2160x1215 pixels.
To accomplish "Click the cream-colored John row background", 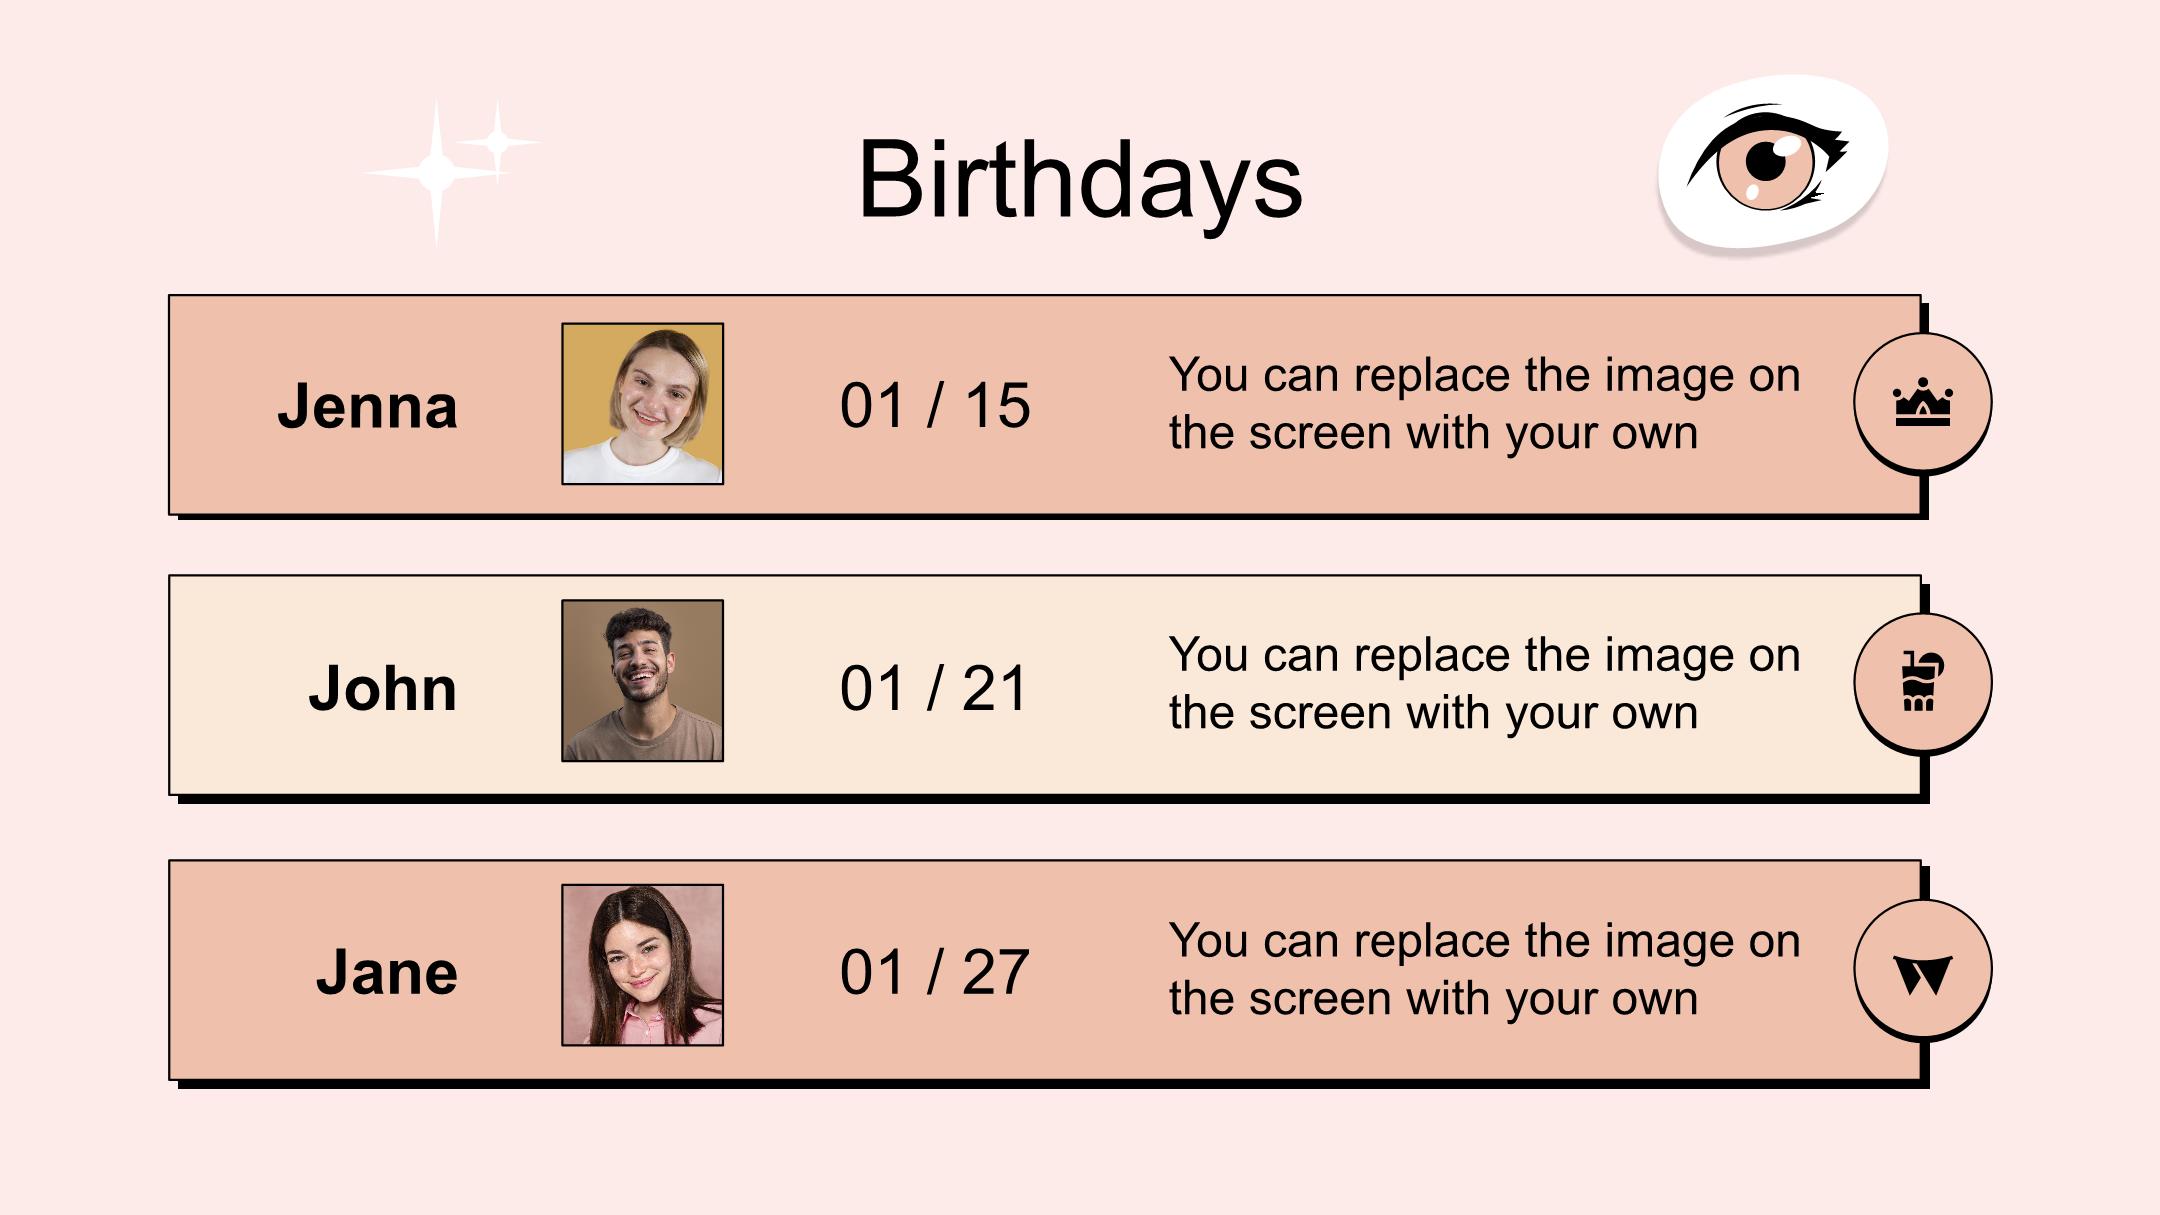I will 1045,685.
